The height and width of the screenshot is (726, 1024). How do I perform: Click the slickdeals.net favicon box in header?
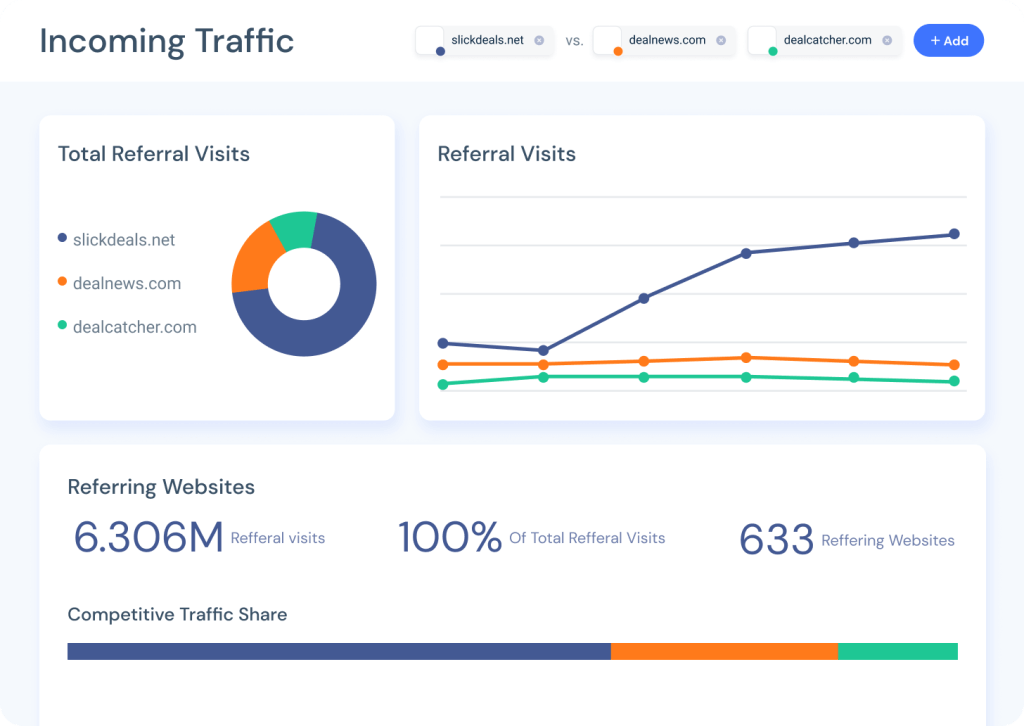point(430,40)
